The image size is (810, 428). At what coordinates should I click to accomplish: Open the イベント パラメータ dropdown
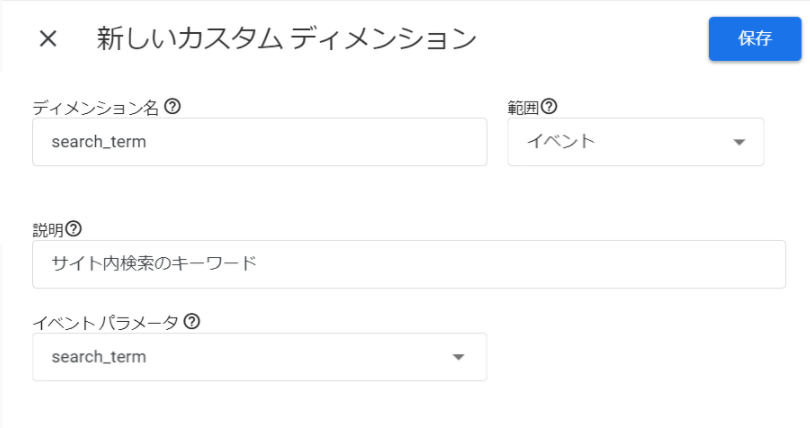[259, 357]
